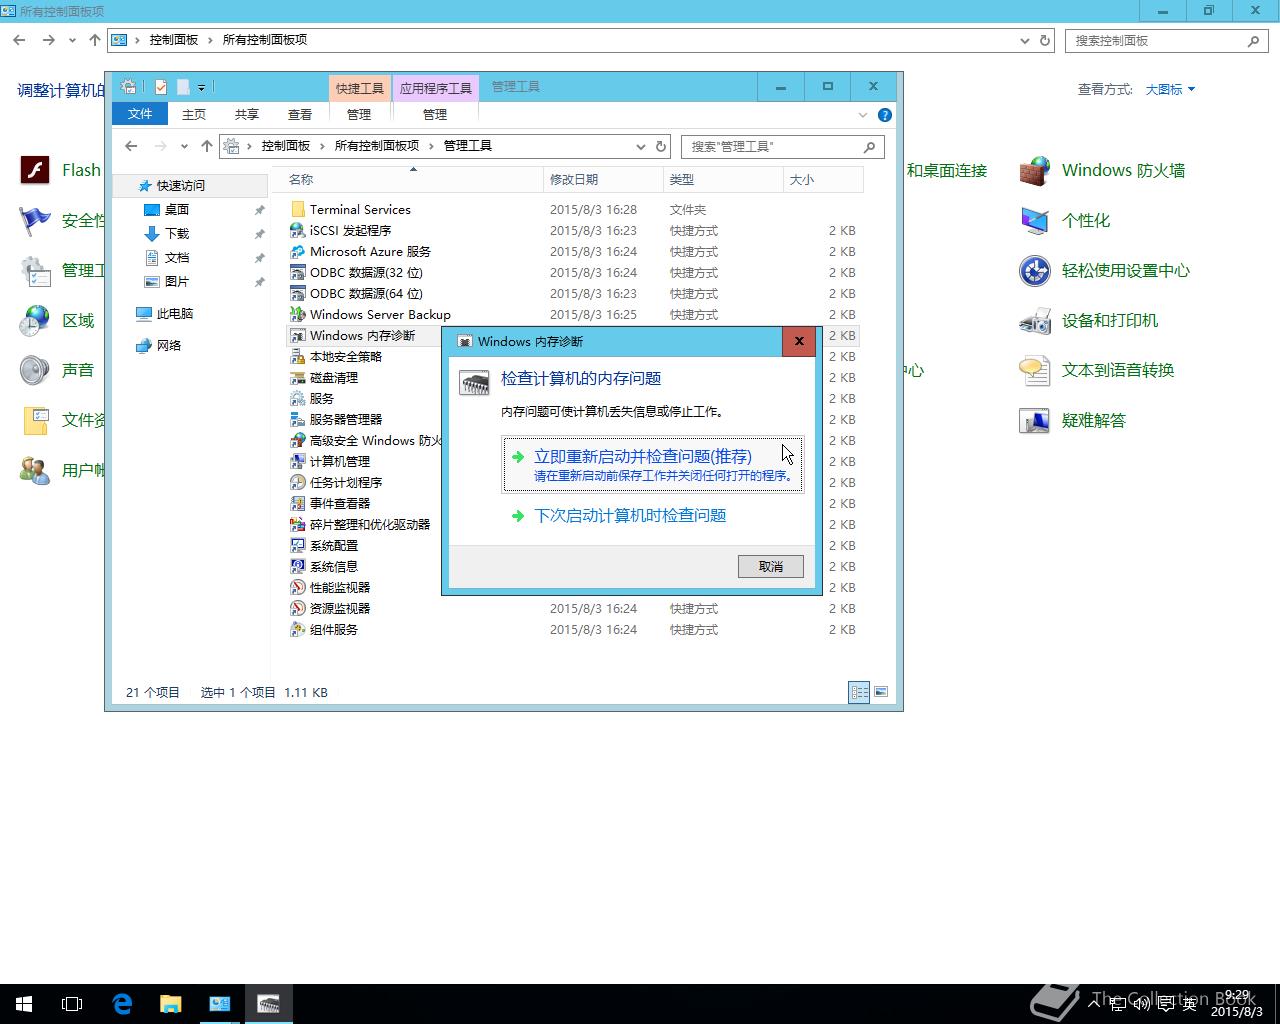Switch to the 共享 ribbon tab

(x=246, y=114)
